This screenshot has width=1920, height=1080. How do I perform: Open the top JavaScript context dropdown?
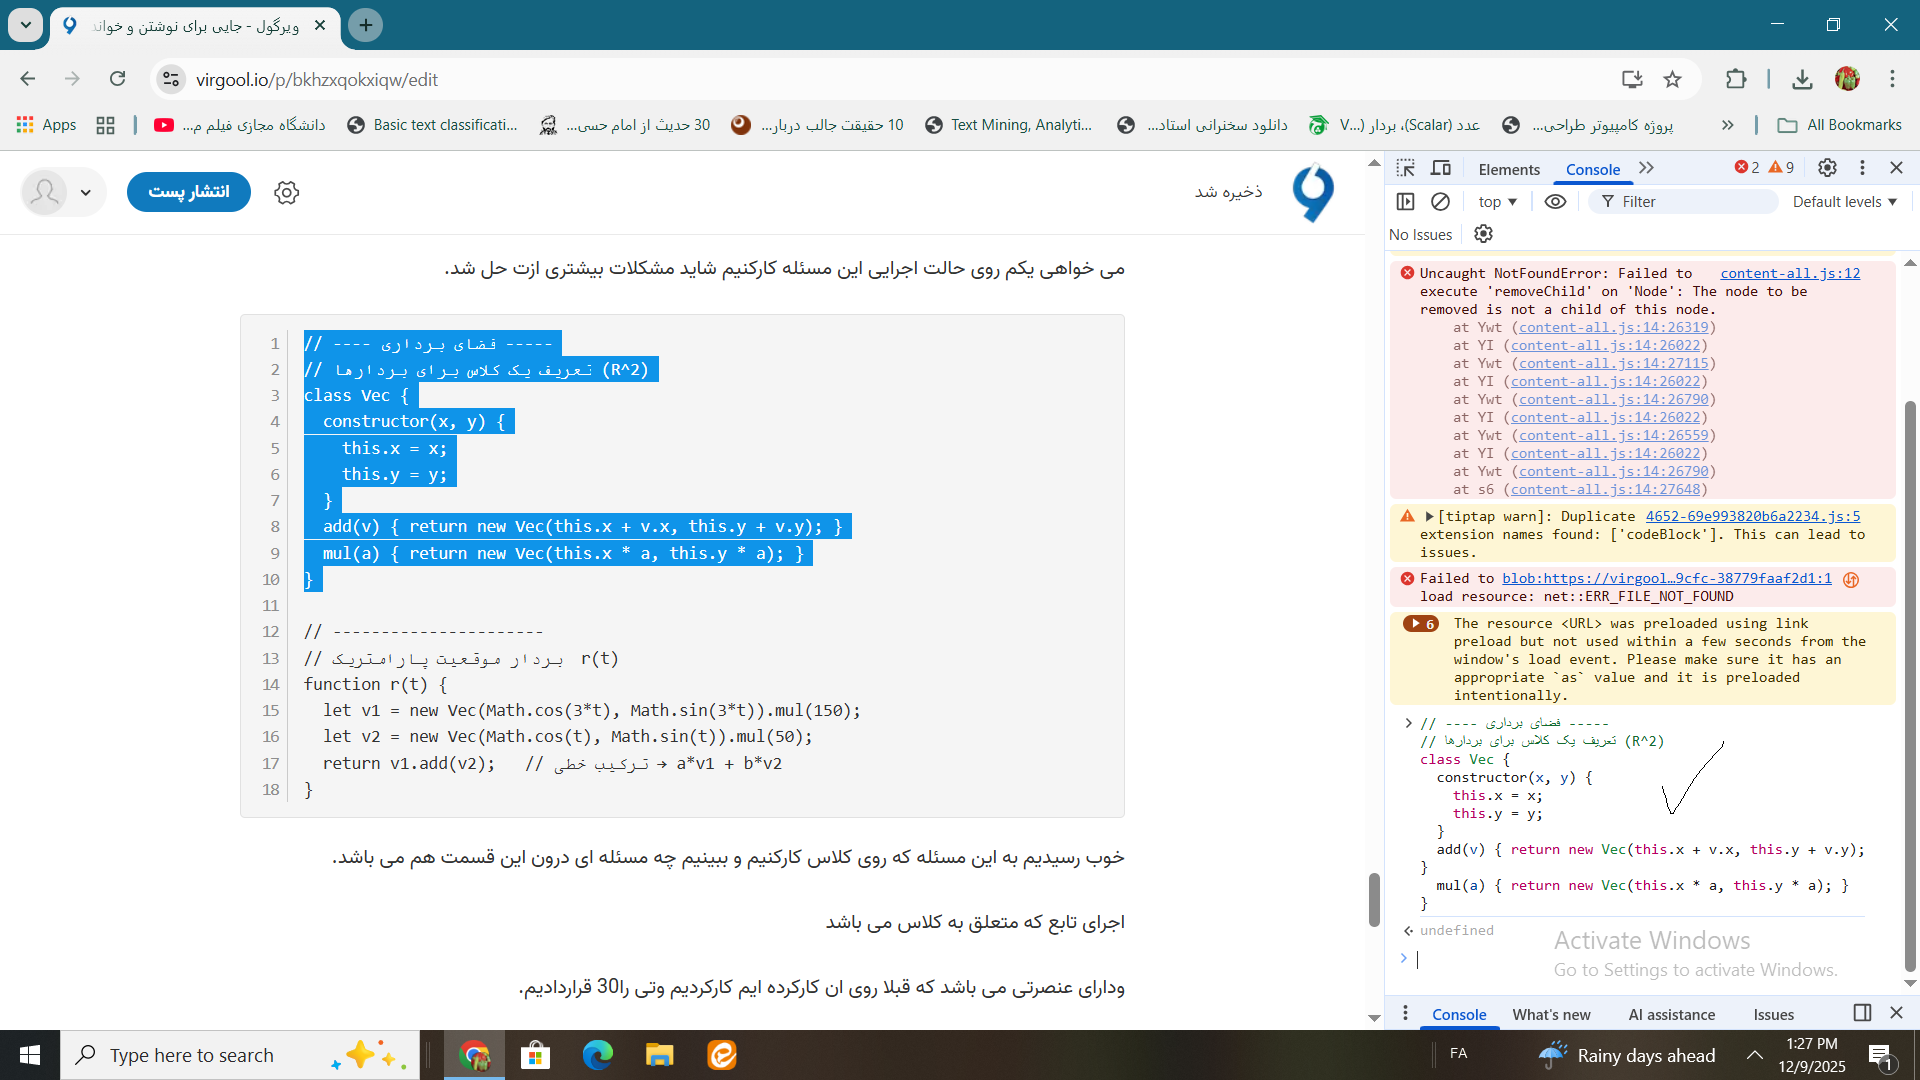pos(1497,201)
